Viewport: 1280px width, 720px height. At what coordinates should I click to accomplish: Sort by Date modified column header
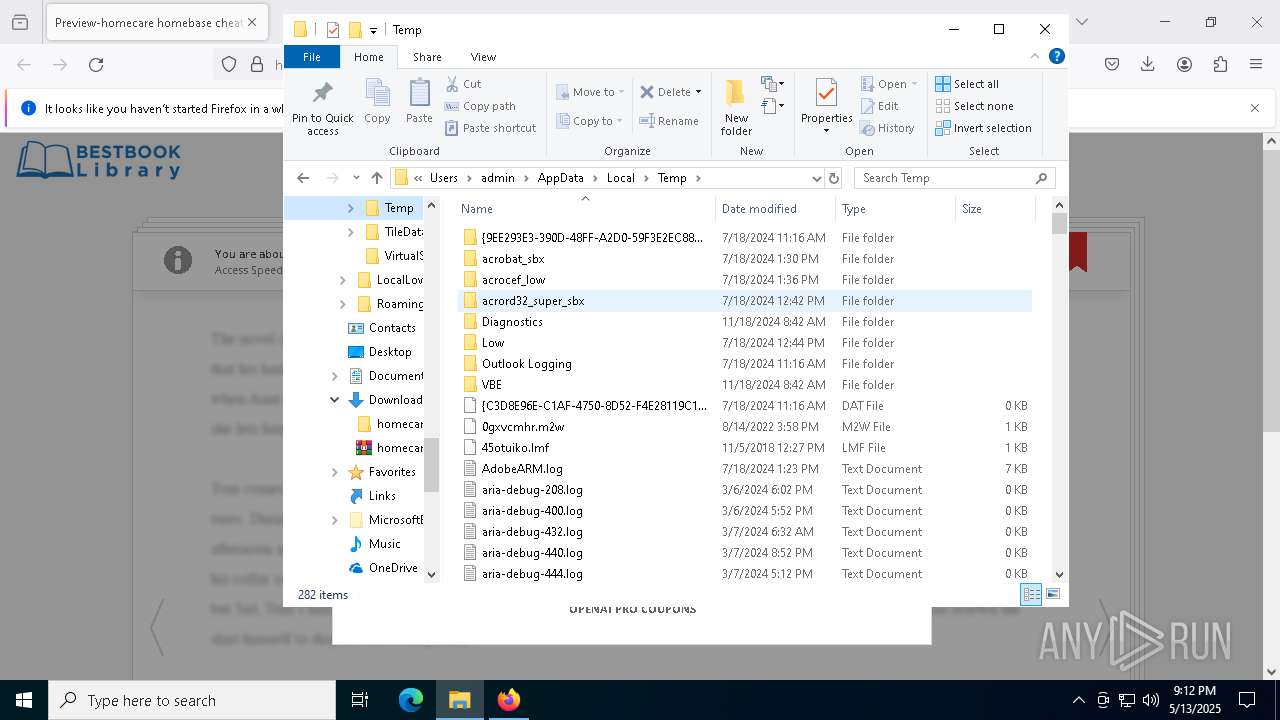(x=775, y=209)
